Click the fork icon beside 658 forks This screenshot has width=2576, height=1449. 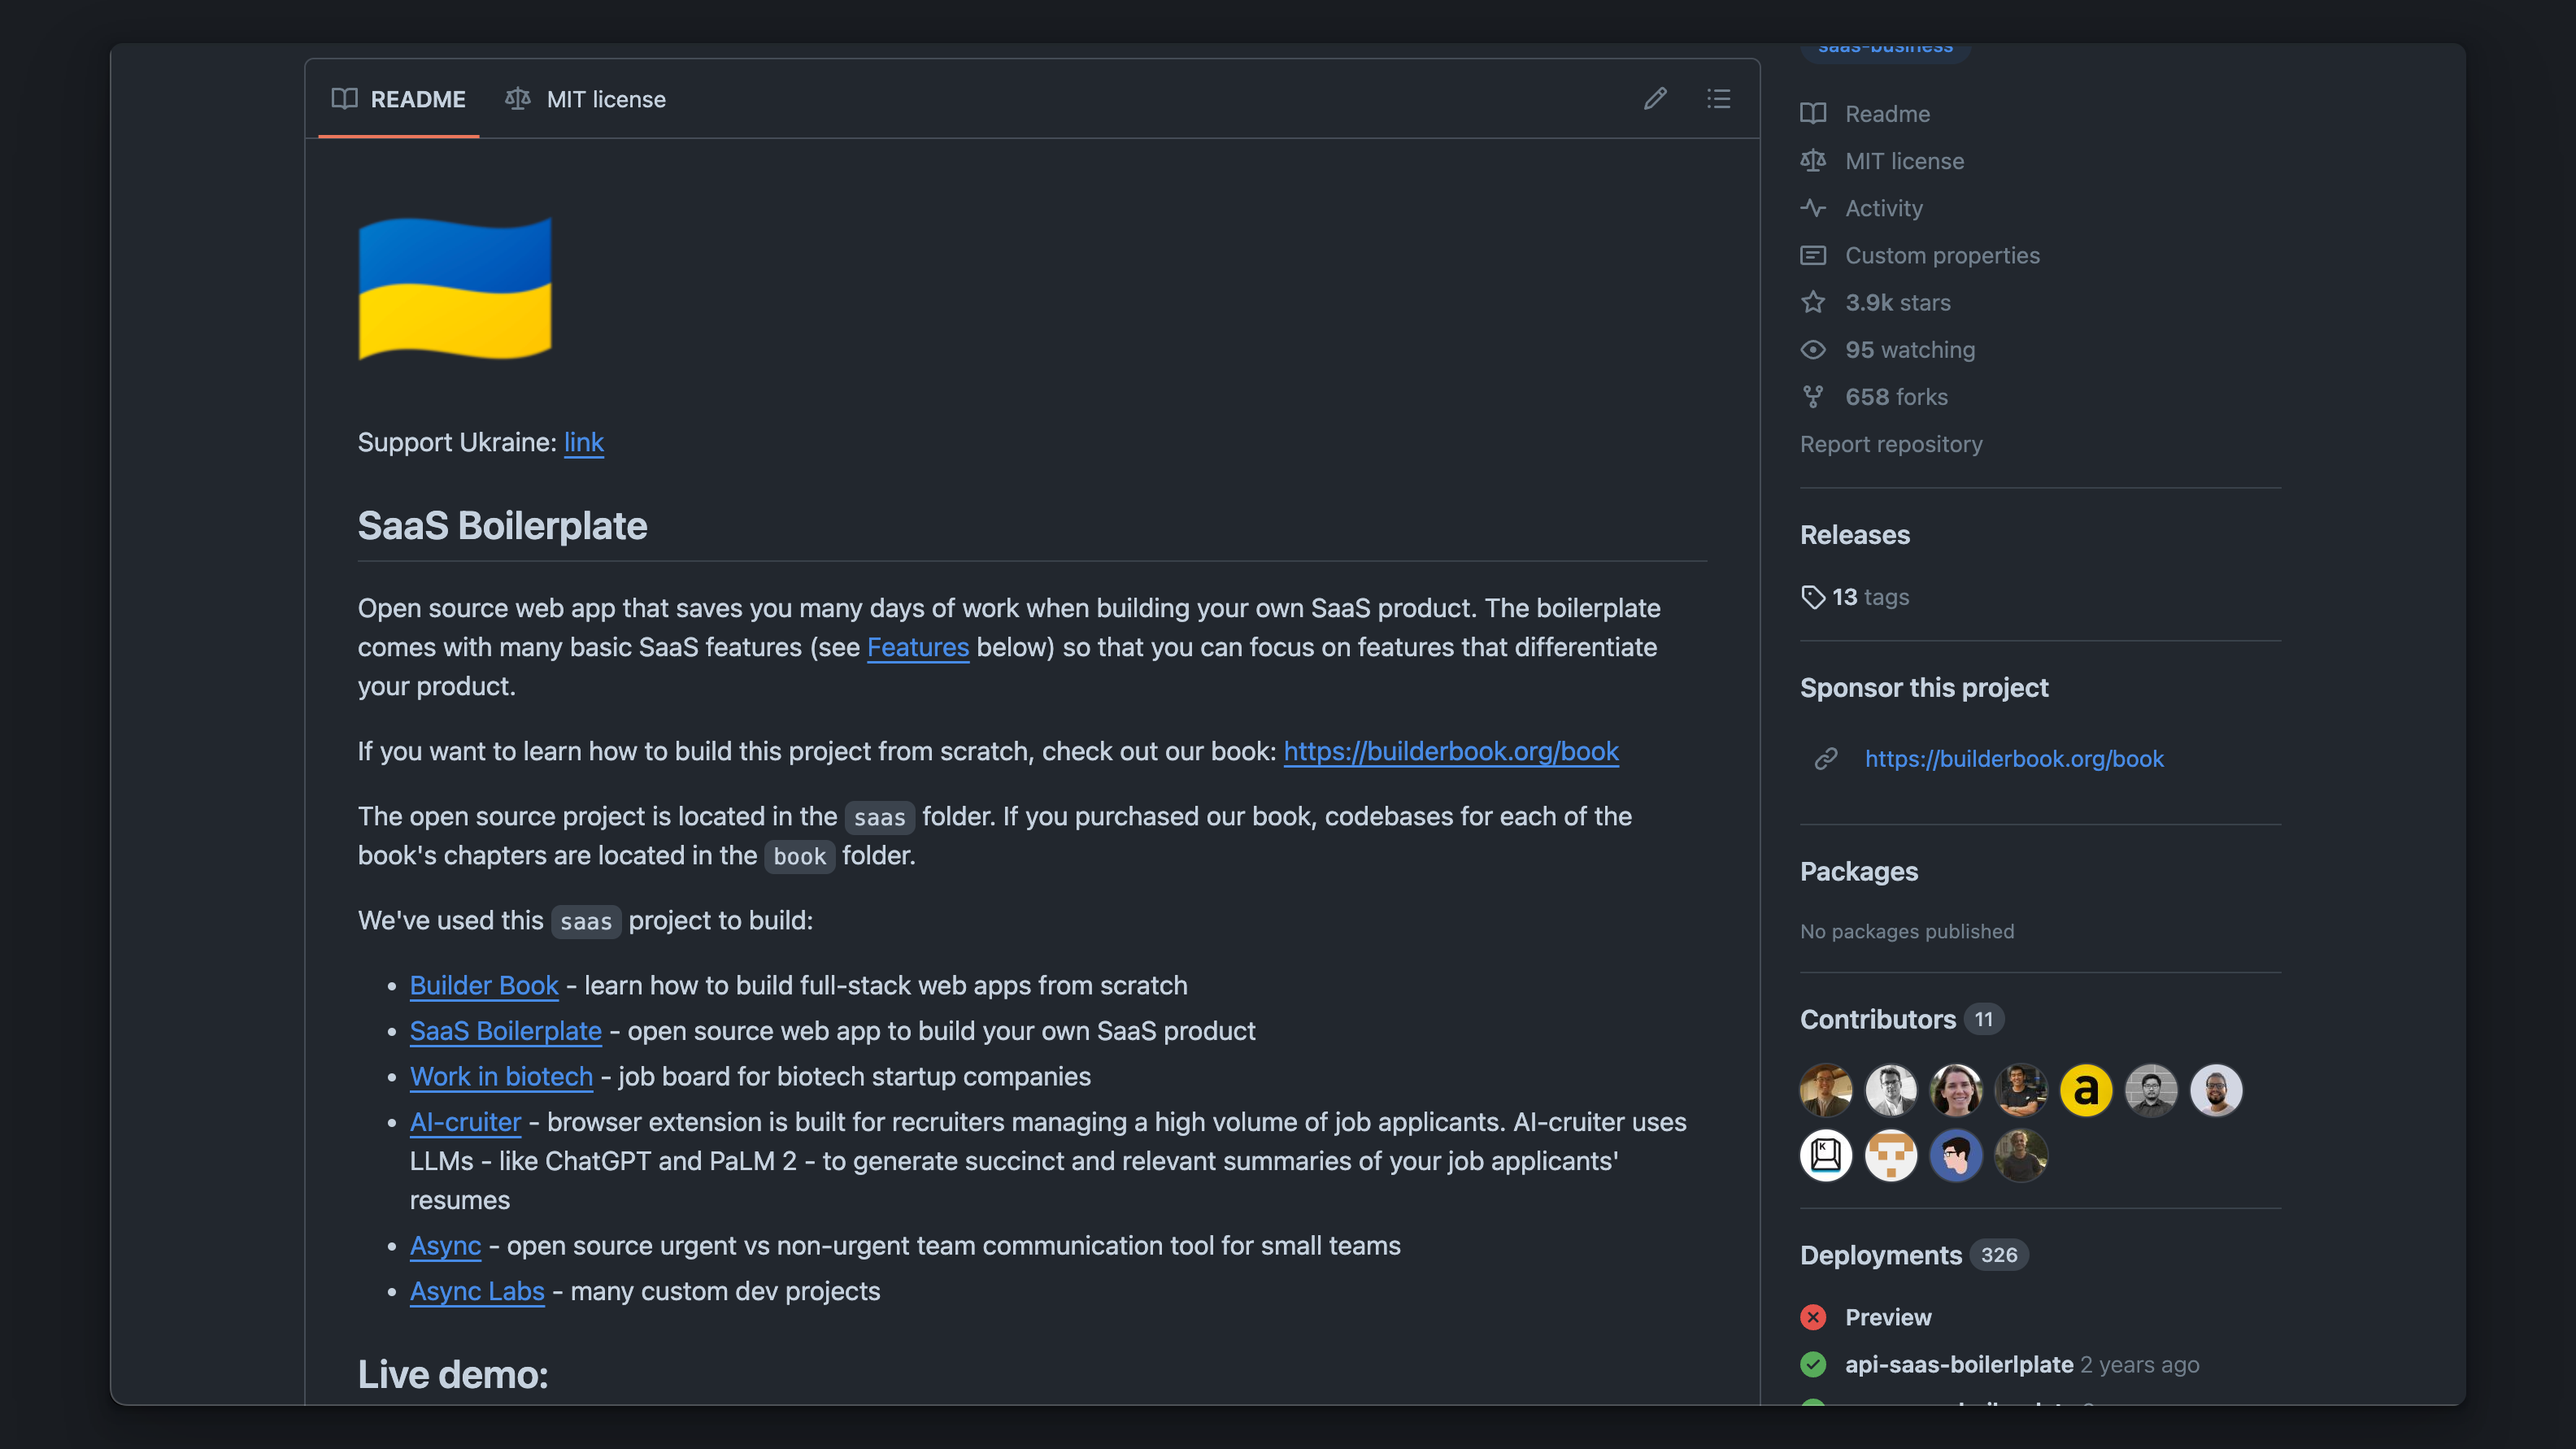coord(1813,397)
